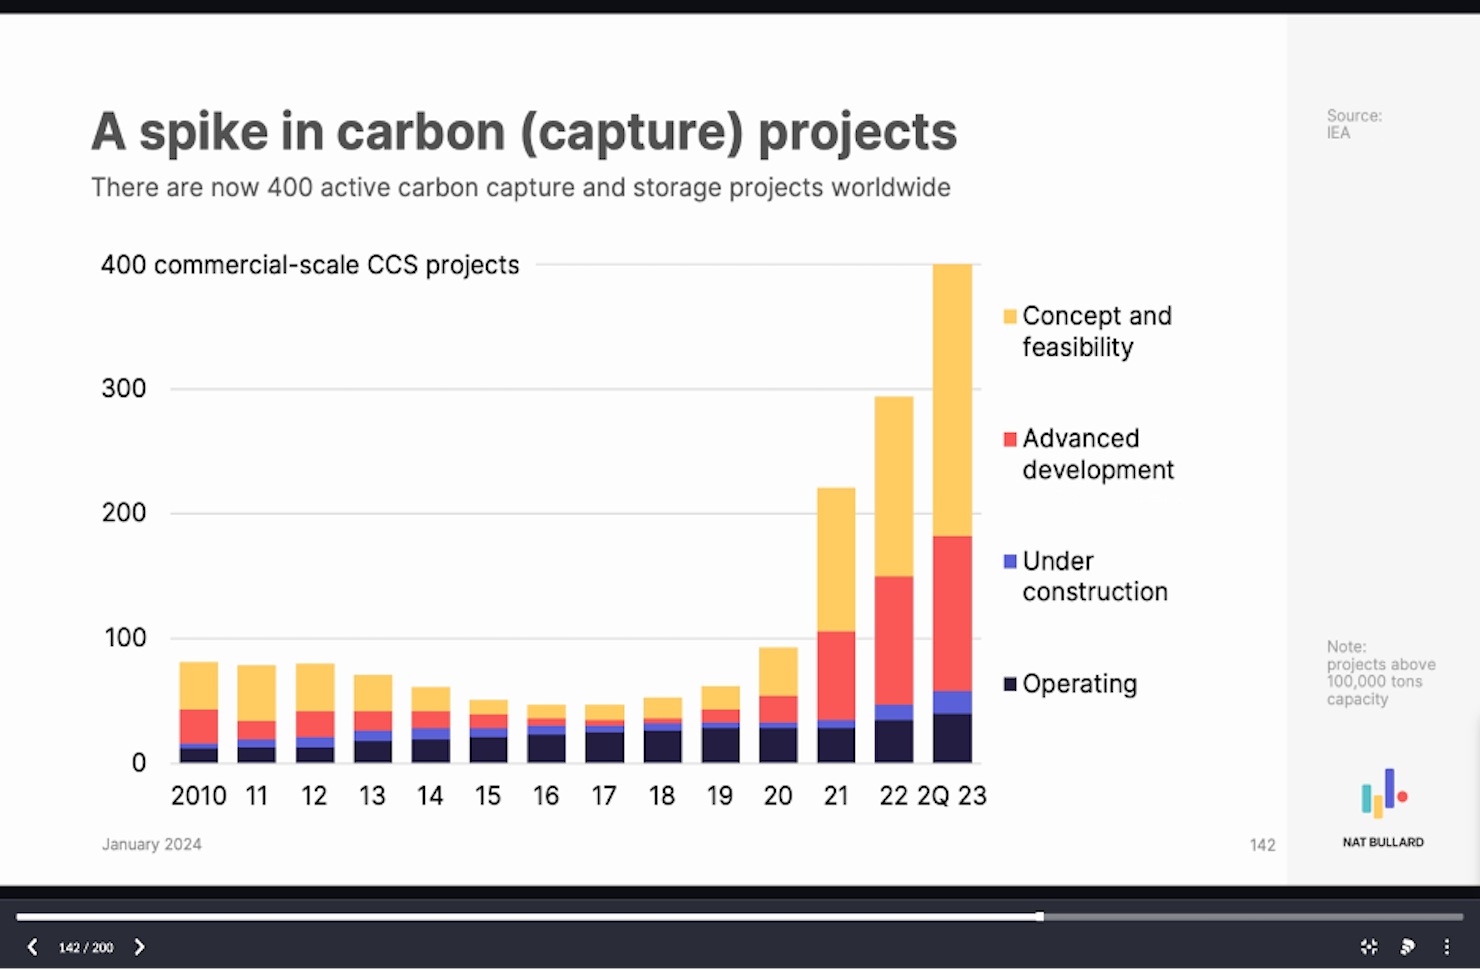Image resolution: width=1480 pixels, height=970 pixels.
Task: Click the fullscreen icon in the bottom toolbar
Action: click(x=1368, y=947)
